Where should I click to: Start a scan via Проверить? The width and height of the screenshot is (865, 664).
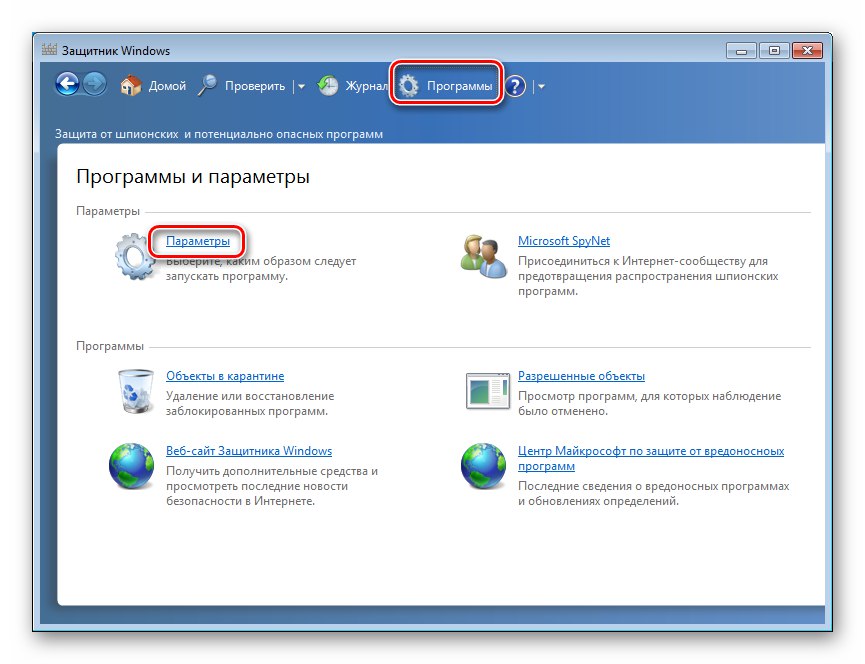(x=255, y=86)
